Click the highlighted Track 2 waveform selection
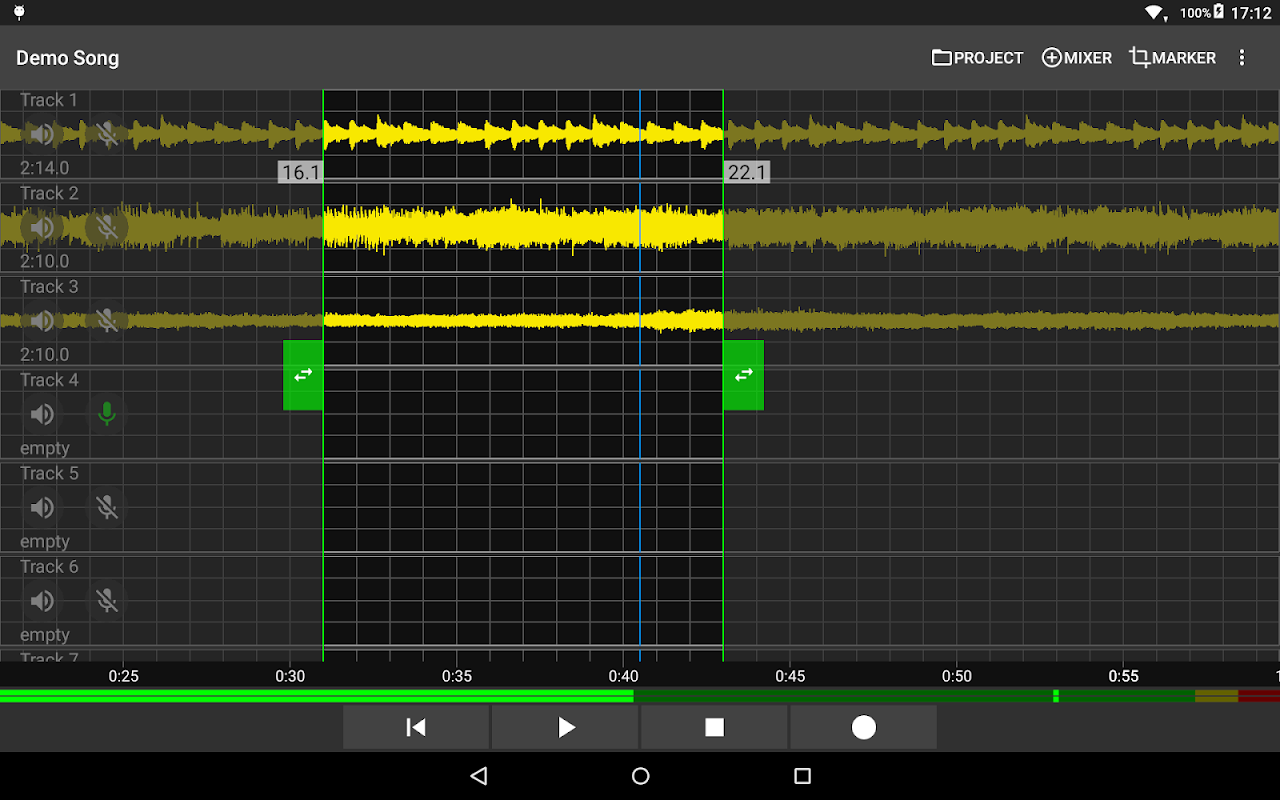This screenshot has height=800, width=1280. pos(523,227)
